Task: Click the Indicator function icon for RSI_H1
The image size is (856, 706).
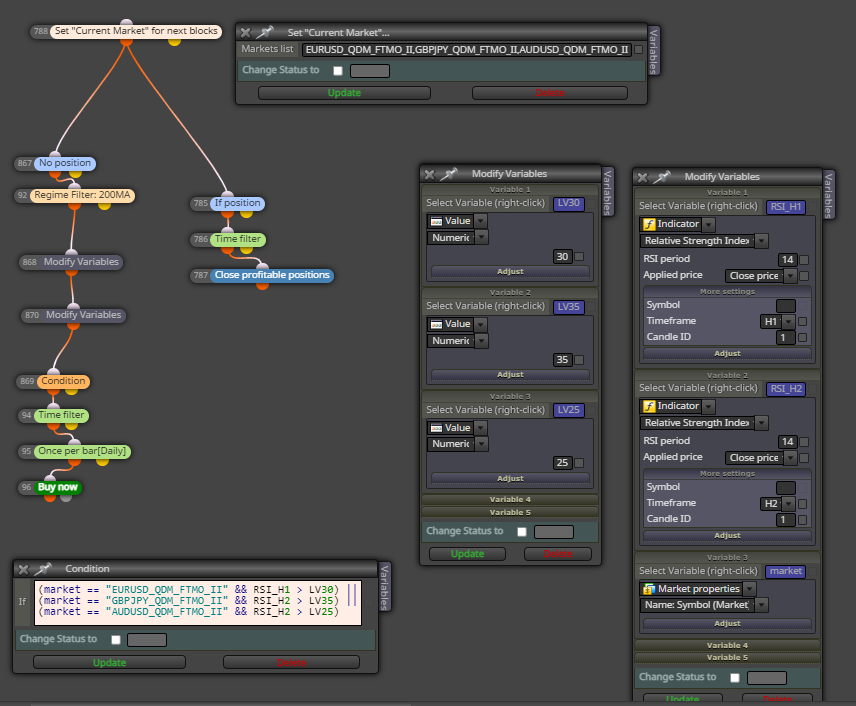Action: click(x=649, y=224)
